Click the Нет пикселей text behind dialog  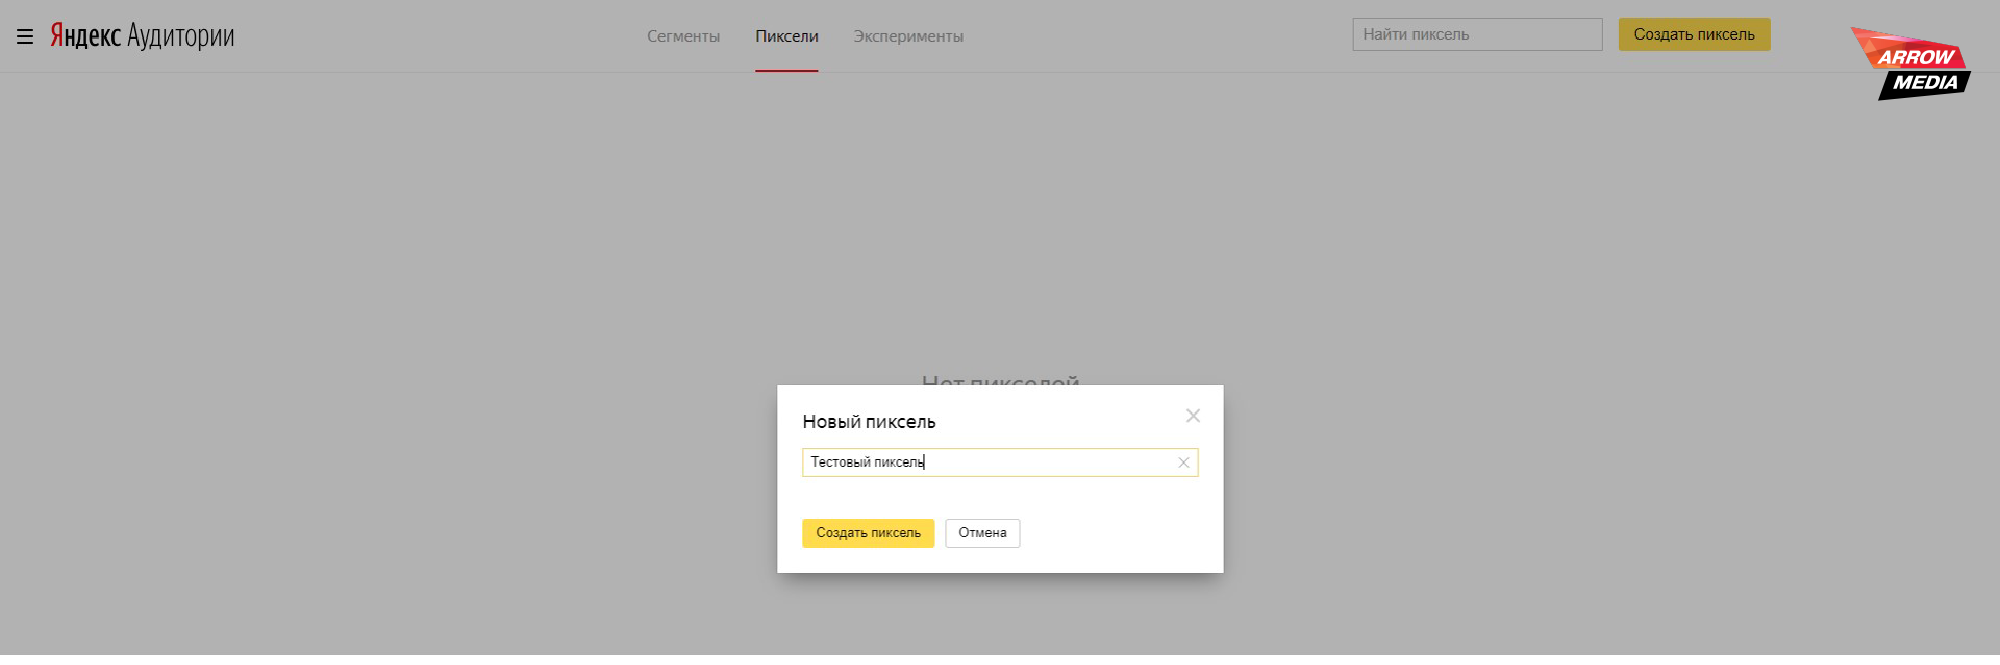pyautogui.click(x=1000, y=379)
